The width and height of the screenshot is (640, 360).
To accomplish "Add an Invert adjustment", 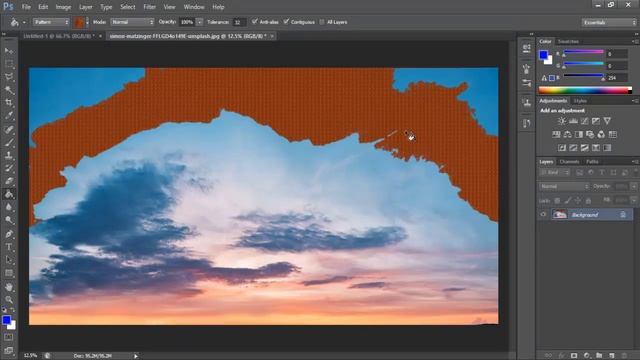I will click(x=562, y=148).
